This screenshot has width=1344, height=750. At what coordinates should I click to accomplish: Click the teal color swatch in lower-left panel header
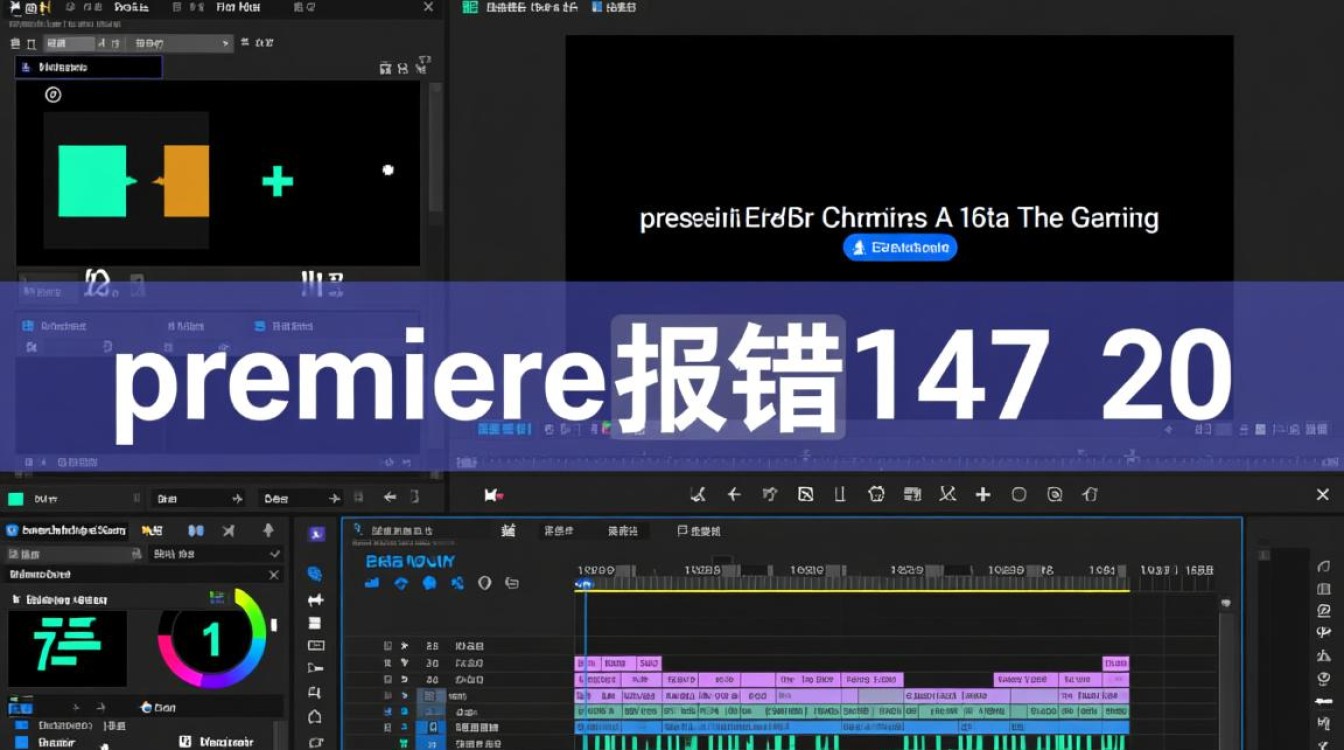16,499
